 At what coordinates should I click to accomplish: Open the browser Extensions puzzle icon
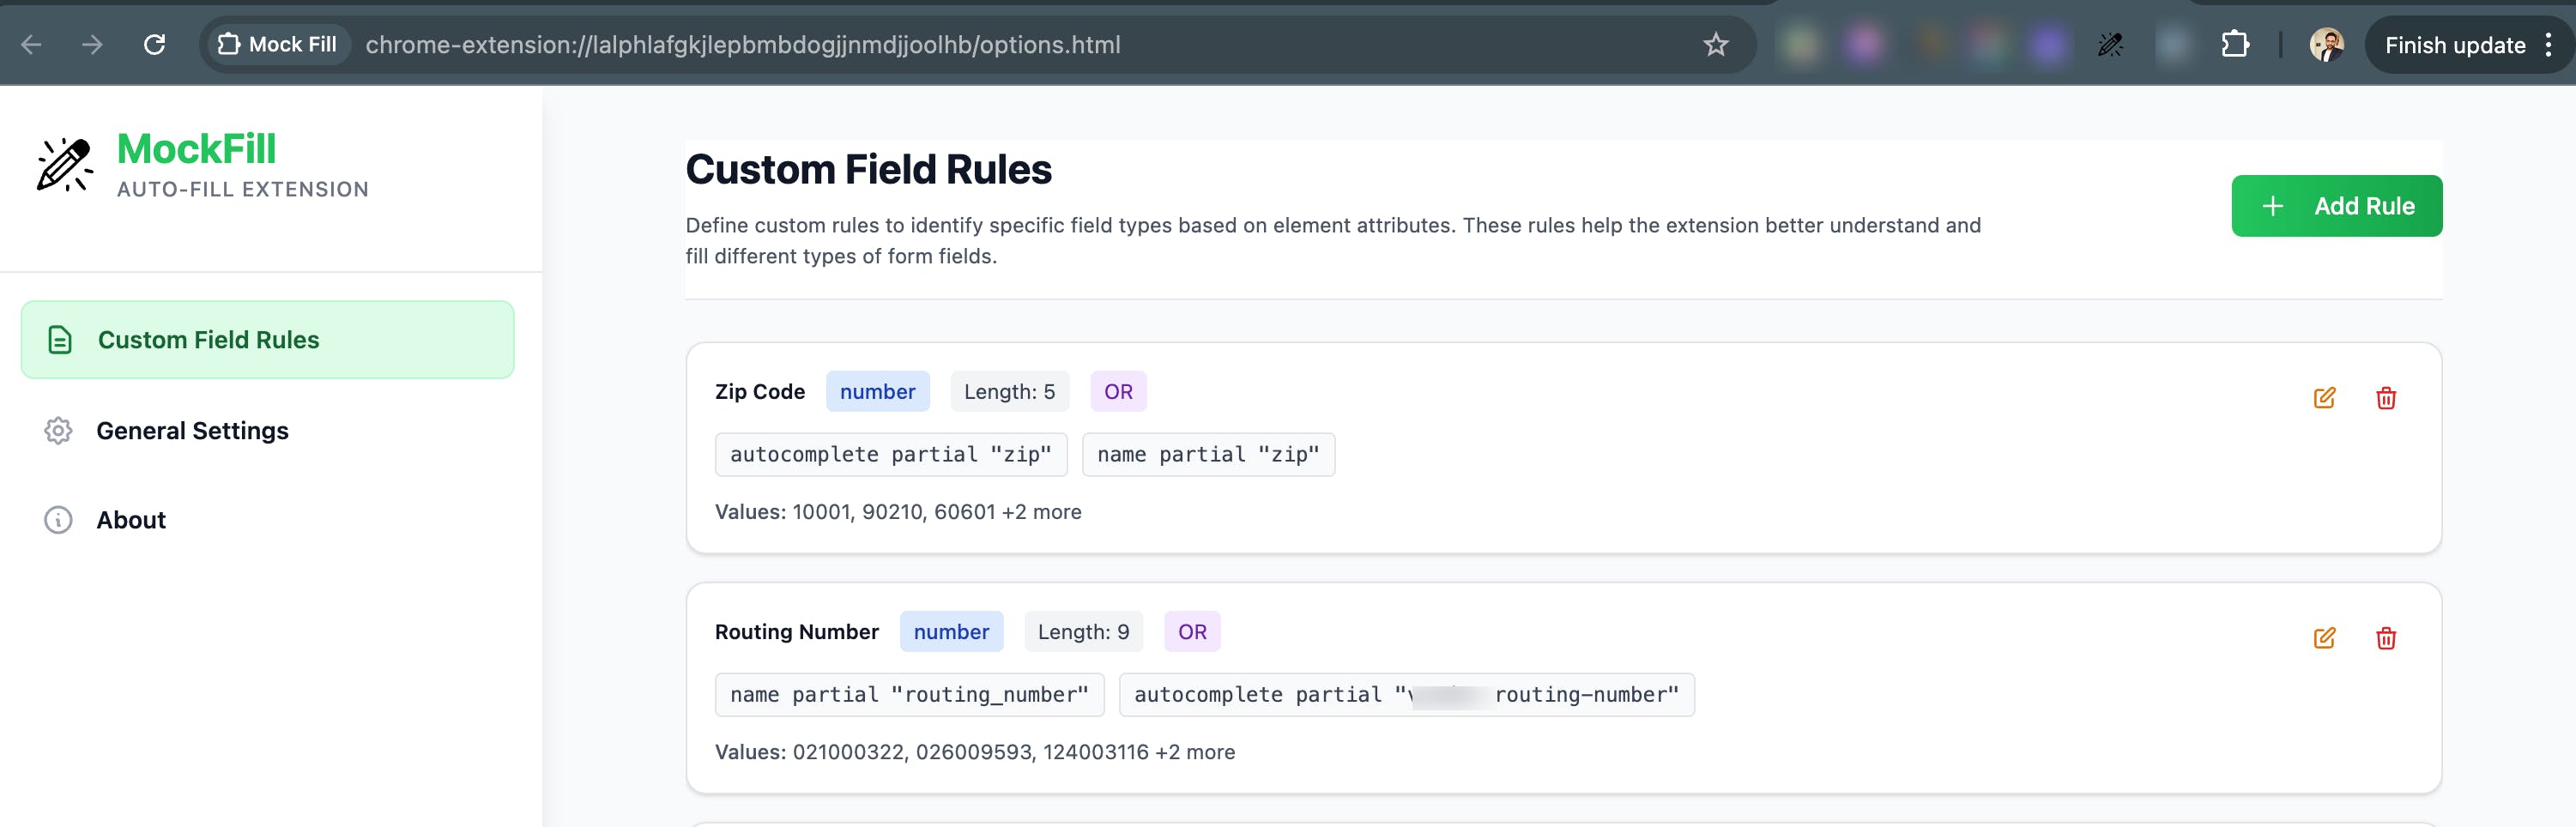2234,45
